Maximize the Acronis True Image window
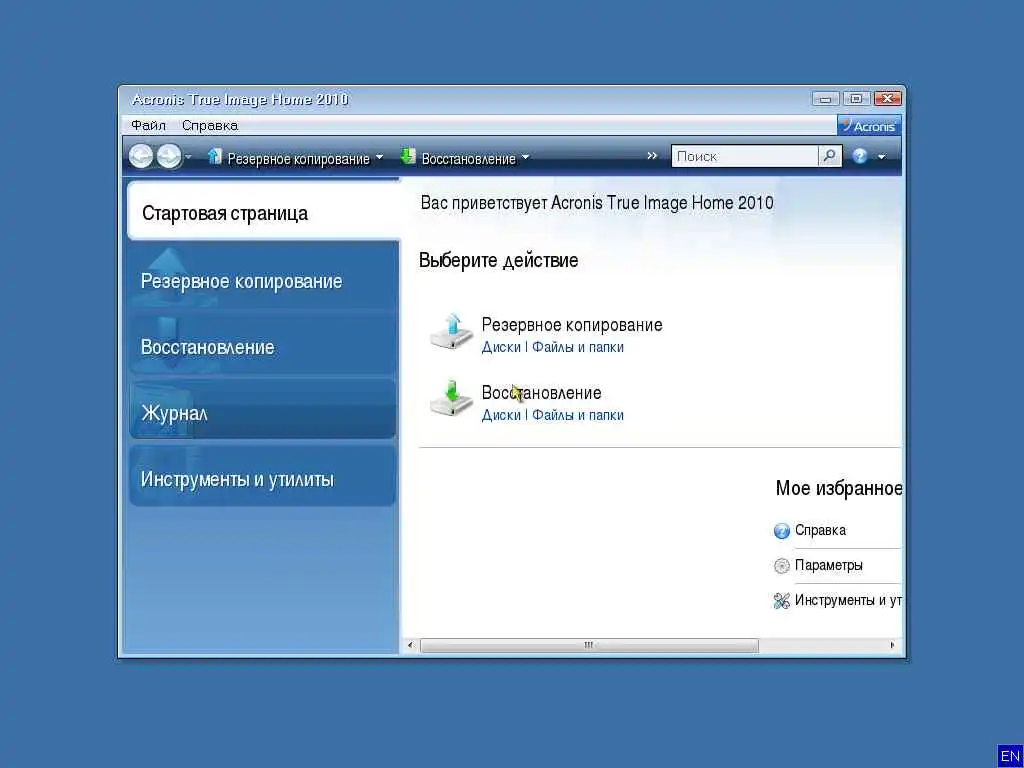 (x=856, y=99)
